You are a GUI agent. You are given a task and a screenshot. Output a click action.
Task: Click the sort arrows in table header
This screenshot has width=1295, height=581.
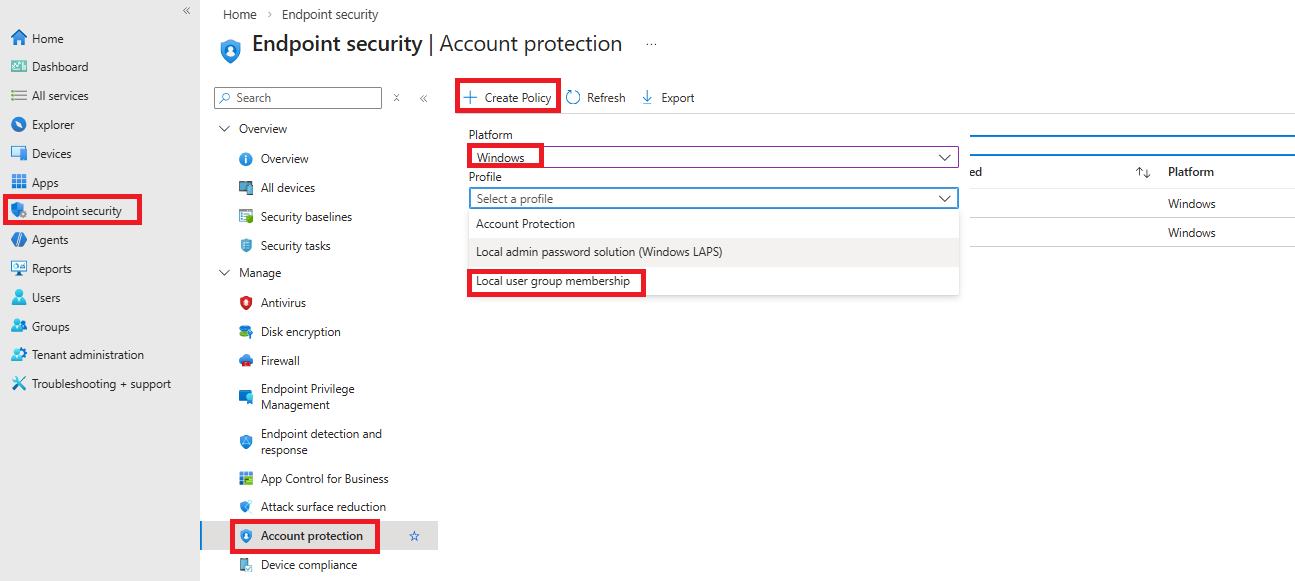[1143, 172]
